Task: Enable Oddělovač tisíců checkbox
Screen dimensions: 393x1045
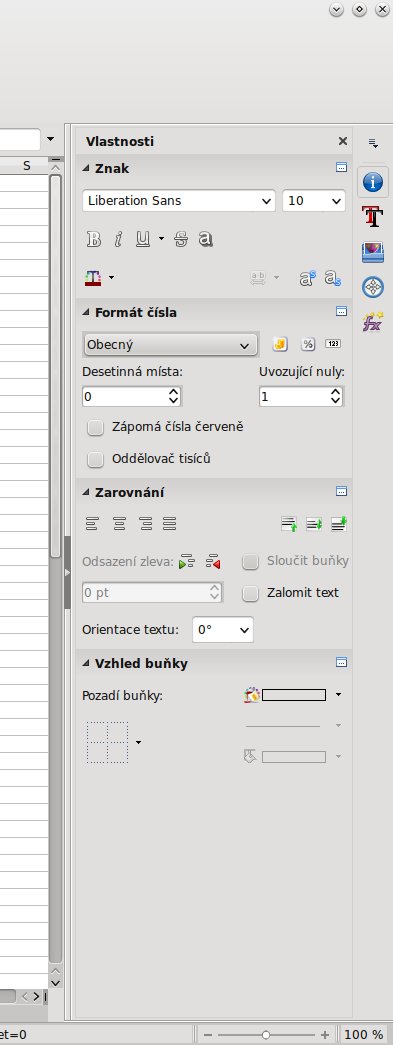Action: (x=96, y=459)
